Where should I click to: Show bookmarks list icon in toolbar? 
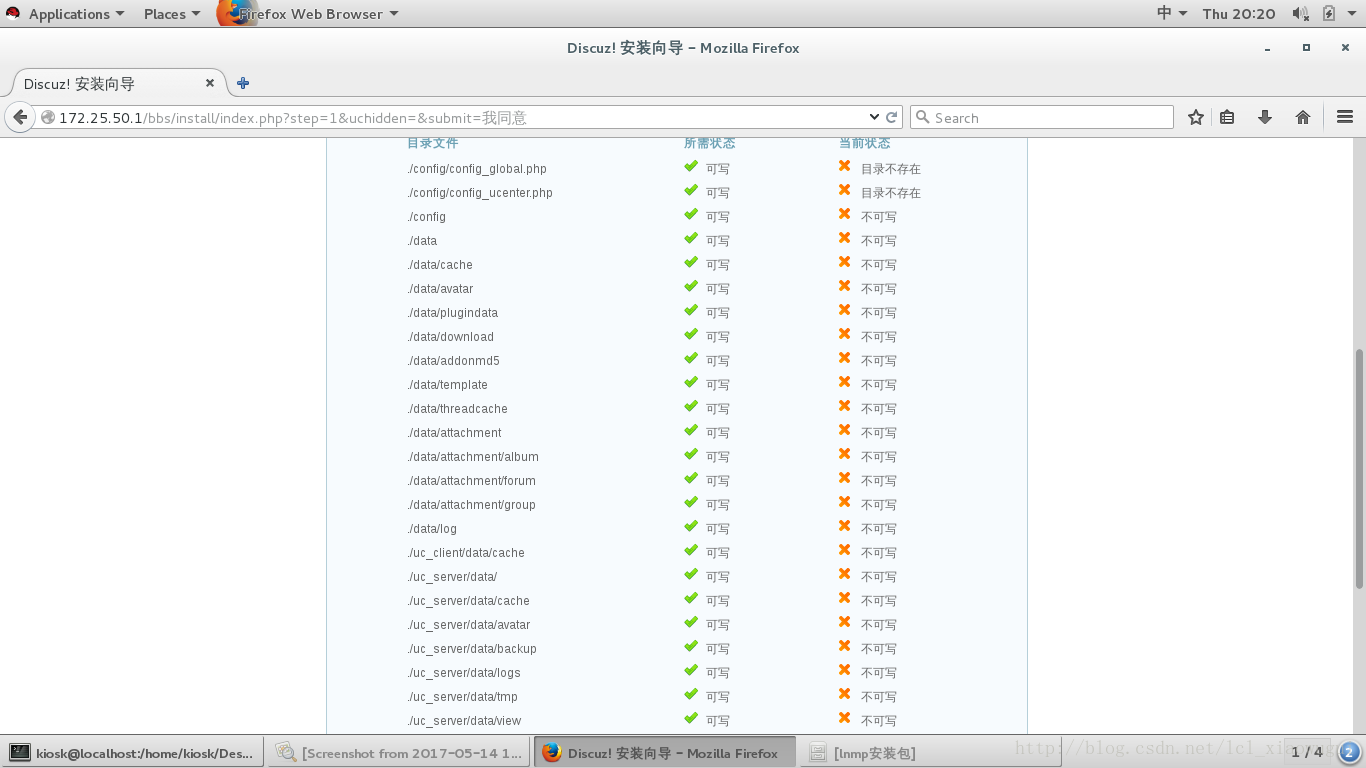tap(1227, 117)
